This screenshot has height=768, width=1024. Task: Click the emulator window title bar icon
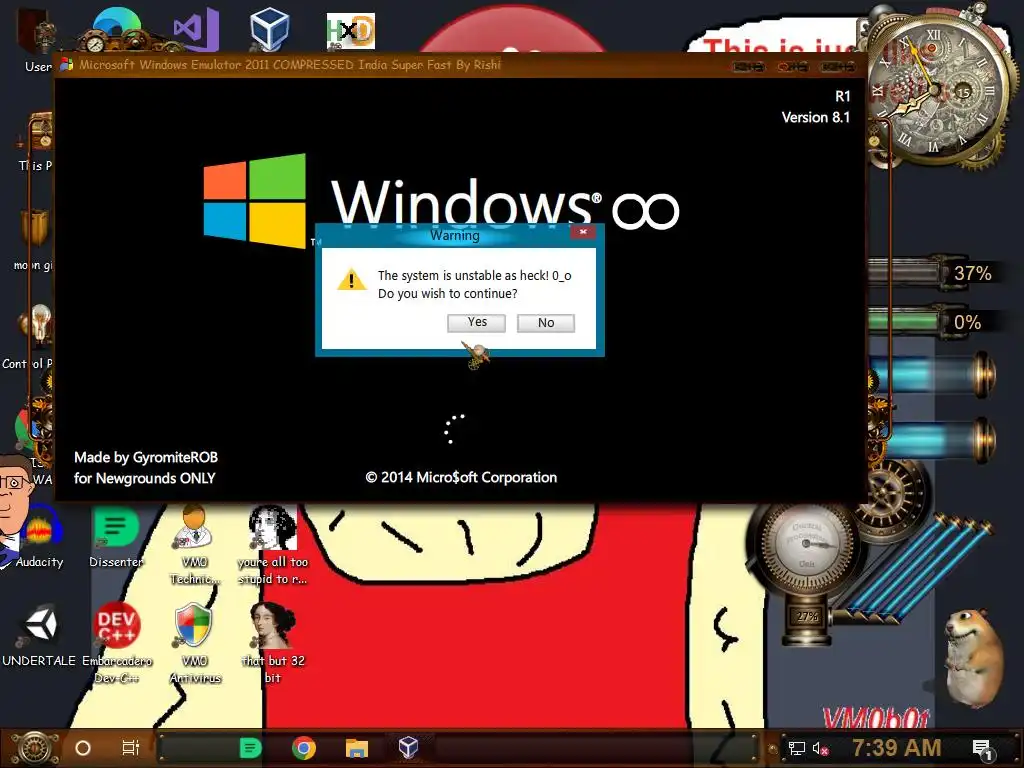pos(67,65)
